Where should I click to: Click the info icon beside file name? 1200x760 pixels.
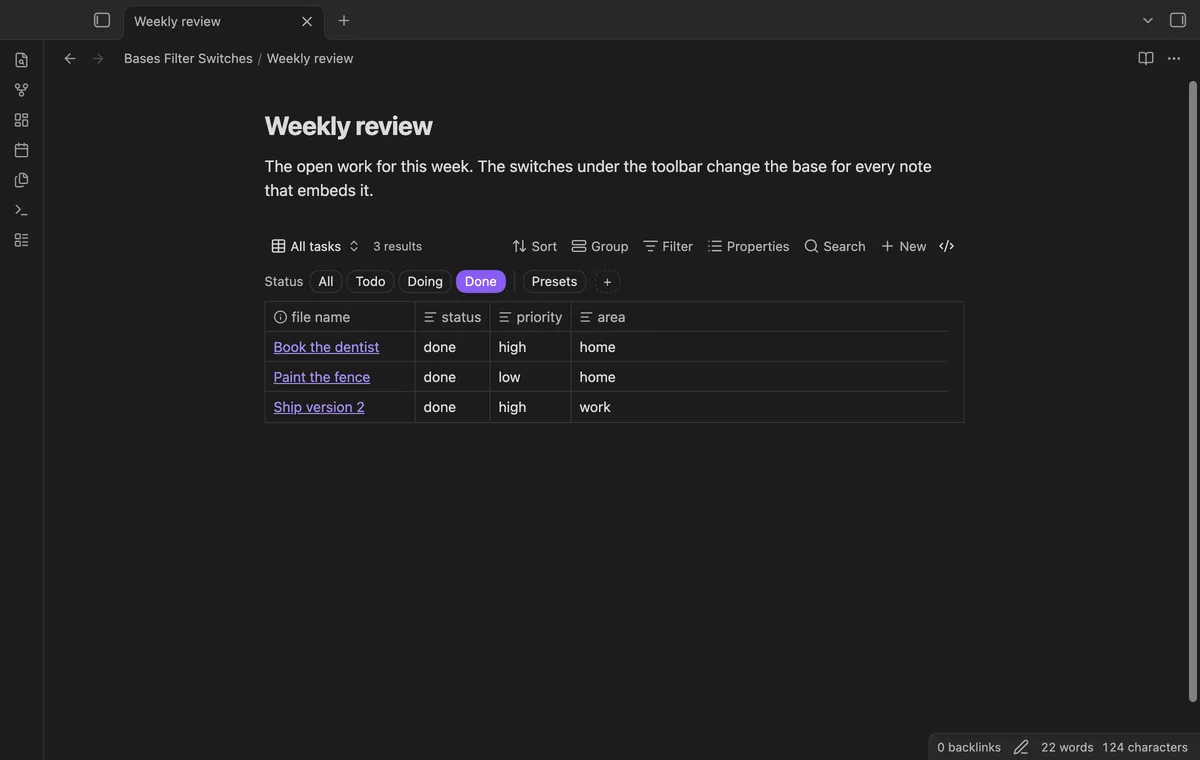coord(280,317)
